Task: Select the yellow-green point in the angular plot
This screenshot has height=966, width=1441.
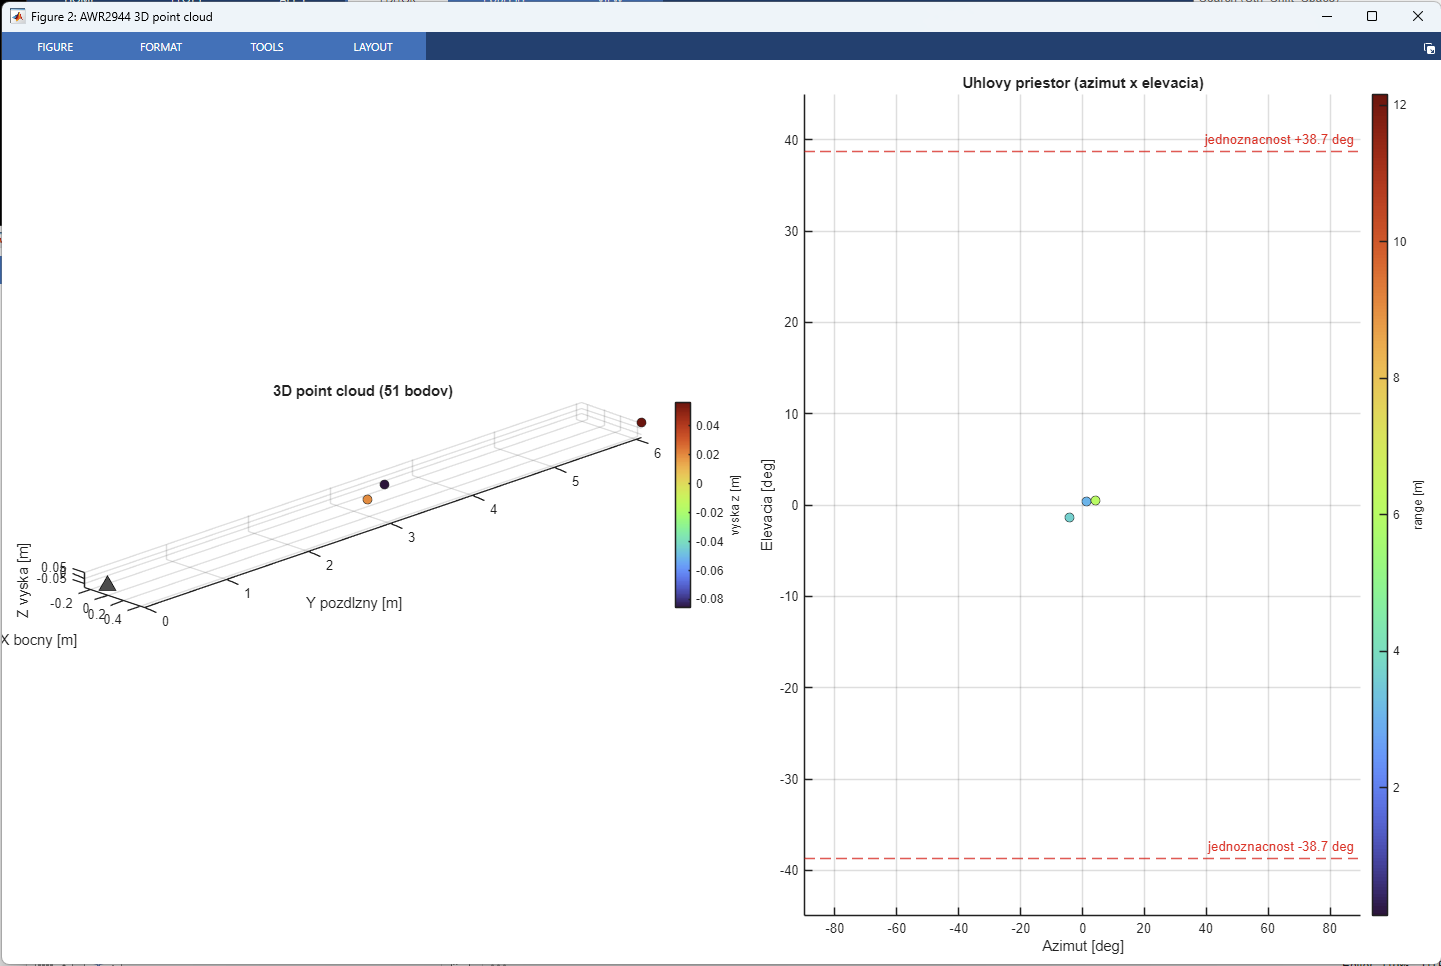Action: pyautogui.click(x=1095, y=500)
